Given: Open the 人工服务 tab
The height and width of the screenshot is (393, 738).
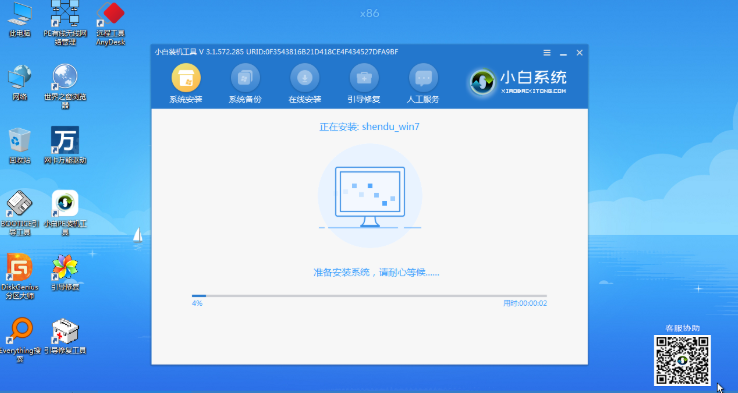Looking at the screenshot, I should 423,84.
